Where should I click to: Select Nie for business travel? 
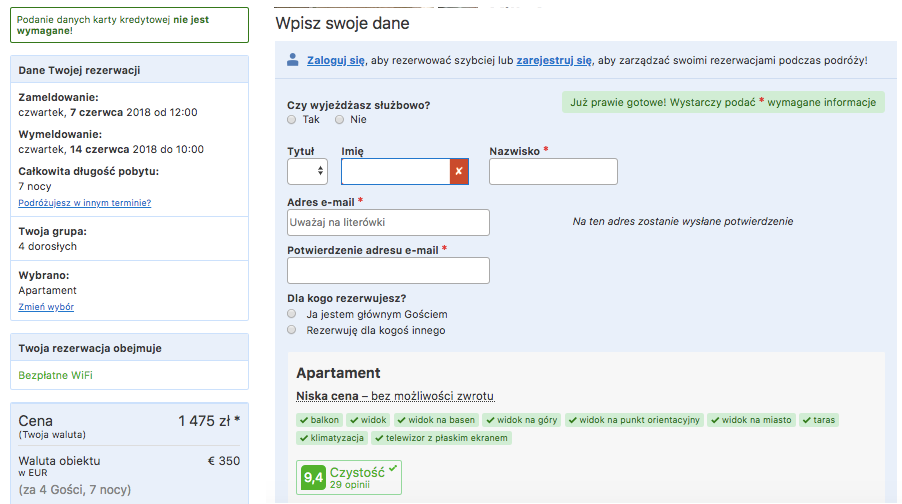339,120
